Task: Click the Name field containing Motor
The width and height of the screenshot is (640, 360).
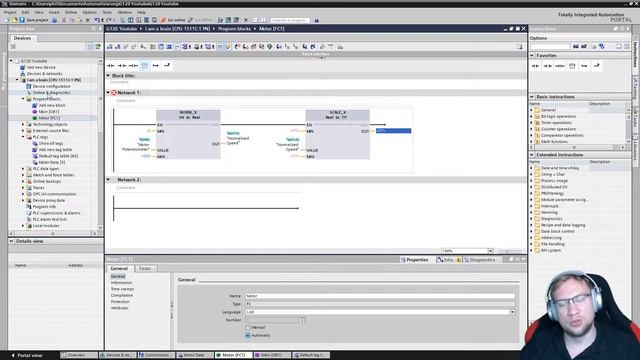Action: point(380,296)
